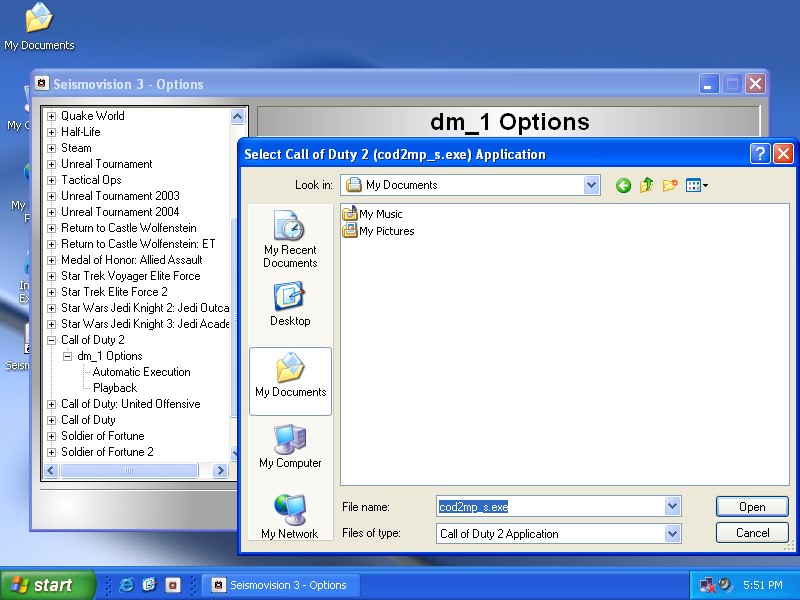Go up one folder level
This screenshot has width=800, height=600.
coord(646,185)
